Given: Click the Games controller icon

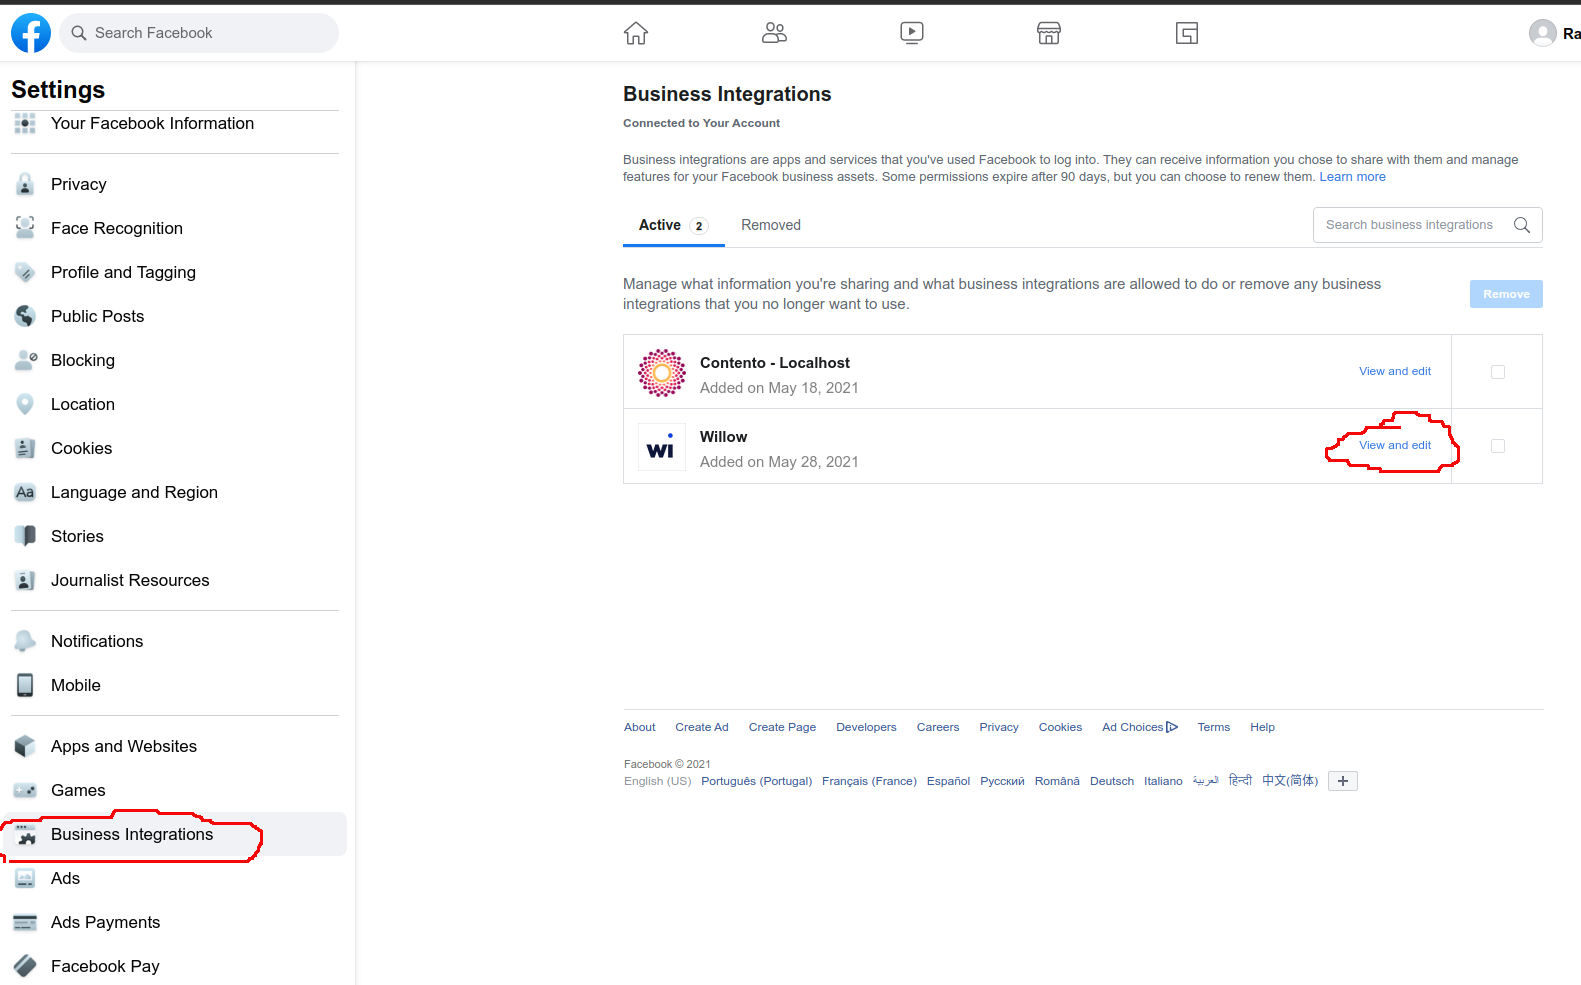Looking at the screenshot, I should coord(25,790).
